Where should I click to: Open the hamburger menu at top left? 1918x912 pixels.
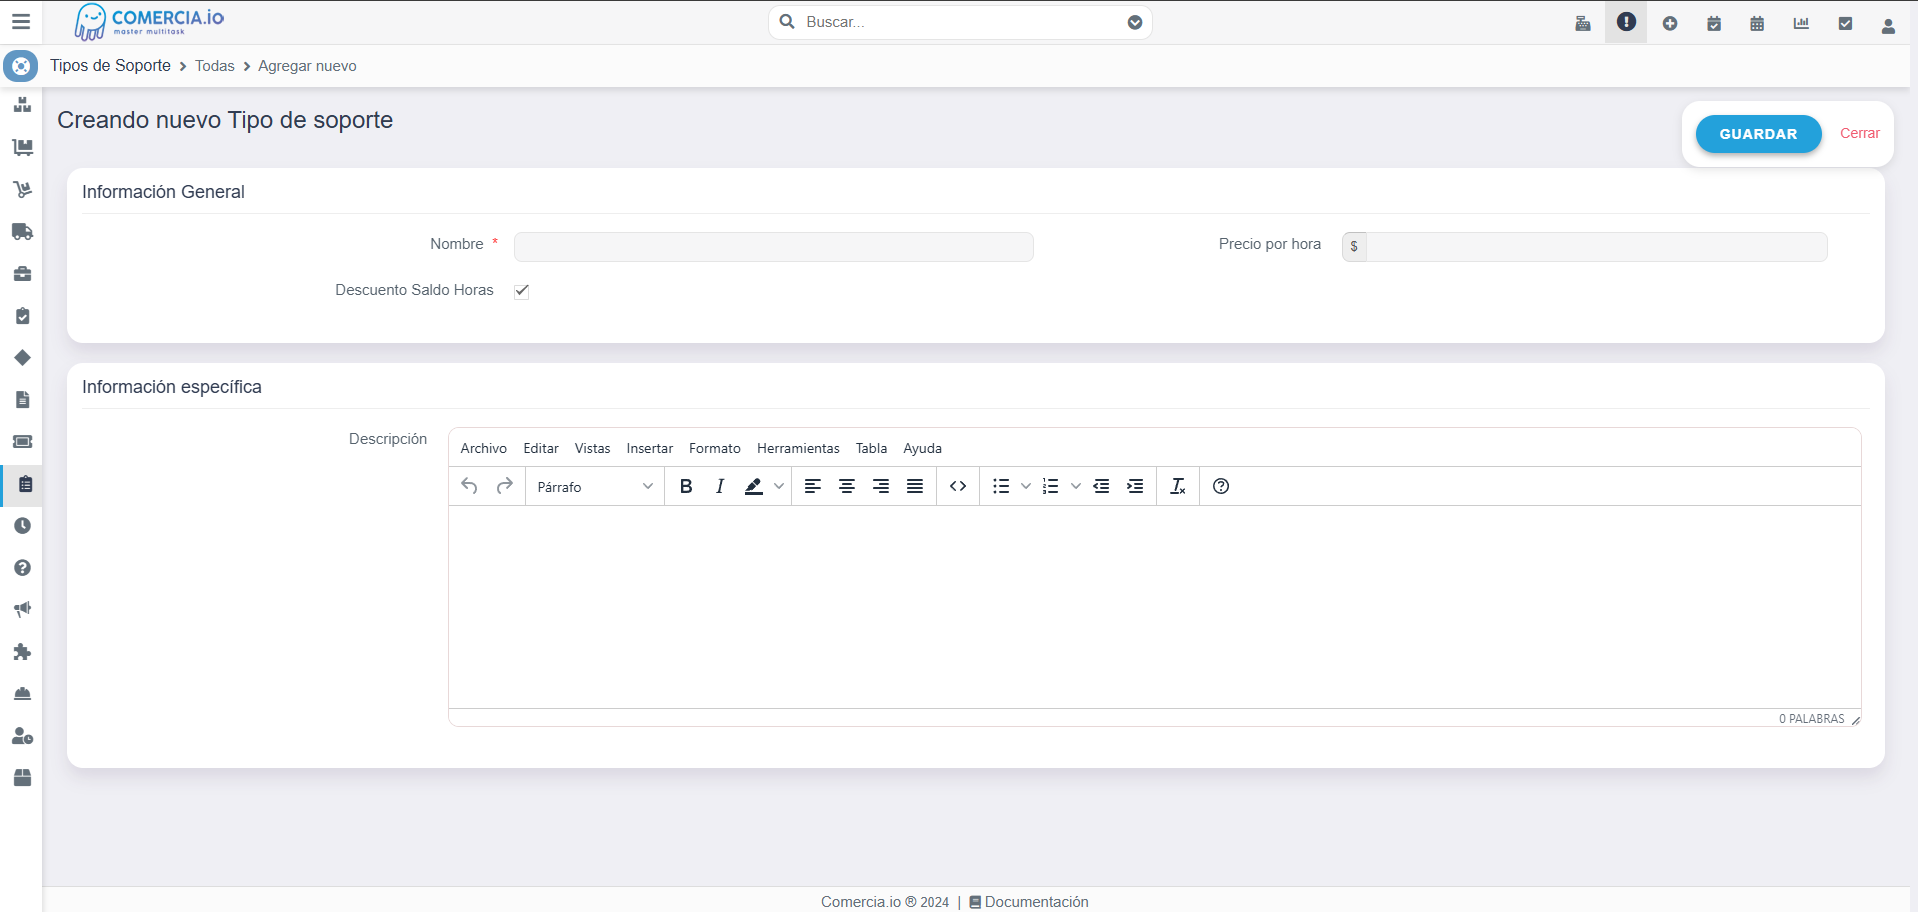pos(21,21)
